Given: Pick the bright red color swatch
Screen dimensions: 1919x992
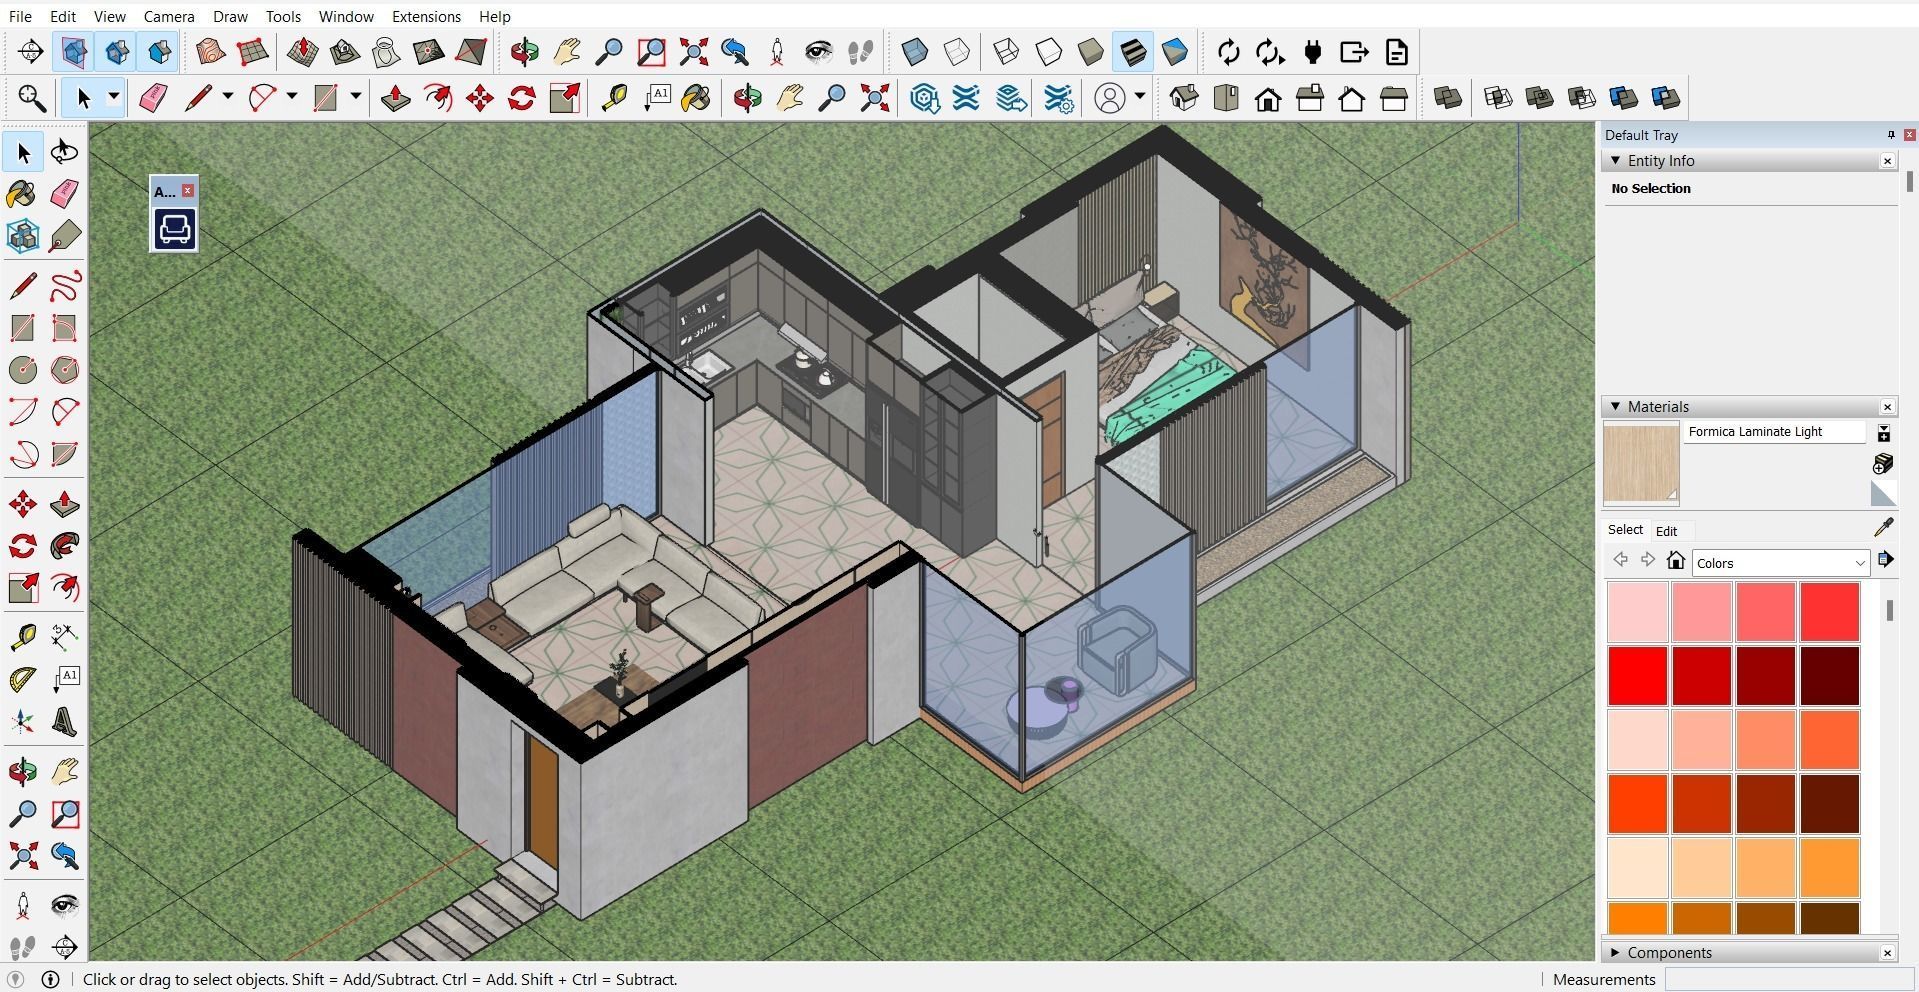Looking at the screenshot, I should (1638, 675).
